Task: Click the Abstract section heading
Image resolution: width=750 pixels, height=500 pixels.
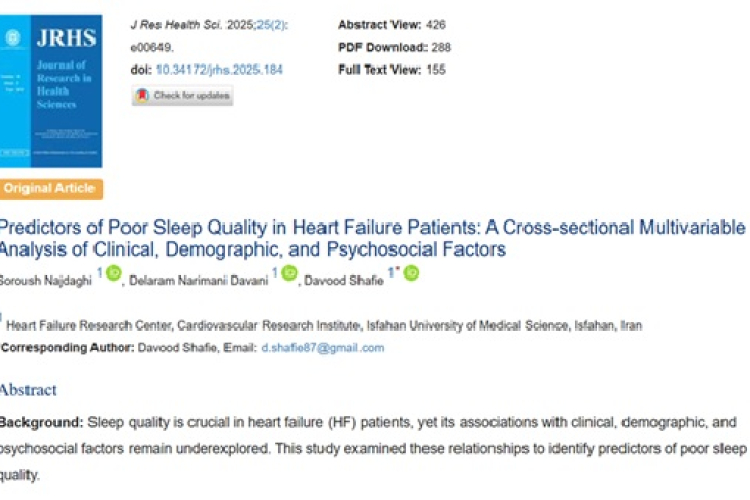Action: pos(28,390)
